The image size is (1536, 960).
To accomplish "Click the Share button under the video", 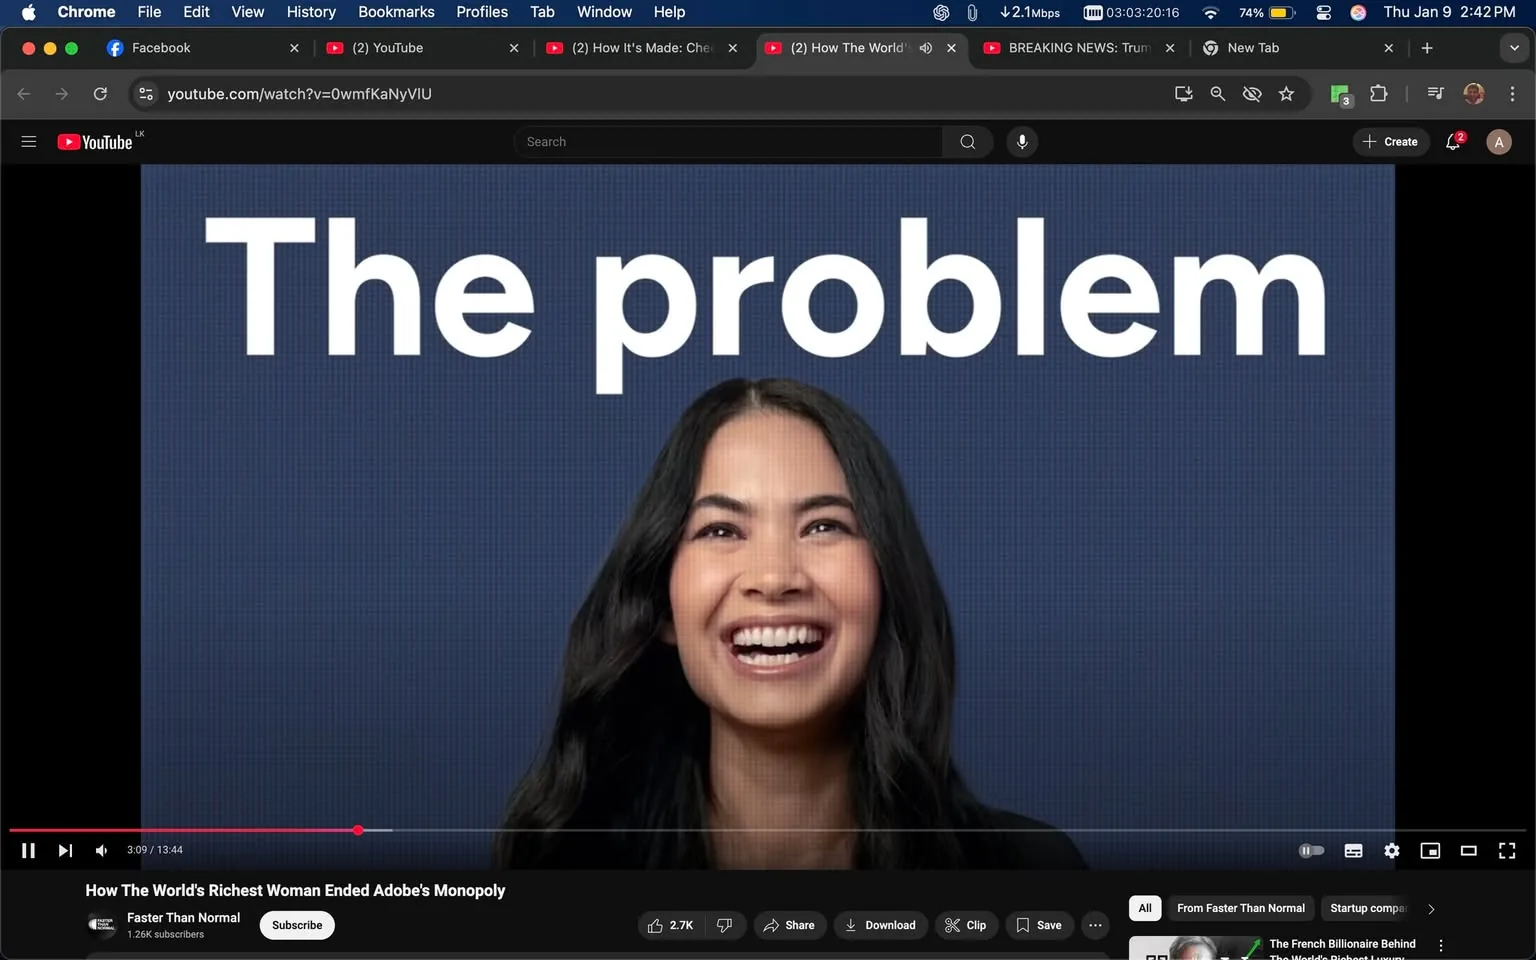I will click(x=789, y=925).
